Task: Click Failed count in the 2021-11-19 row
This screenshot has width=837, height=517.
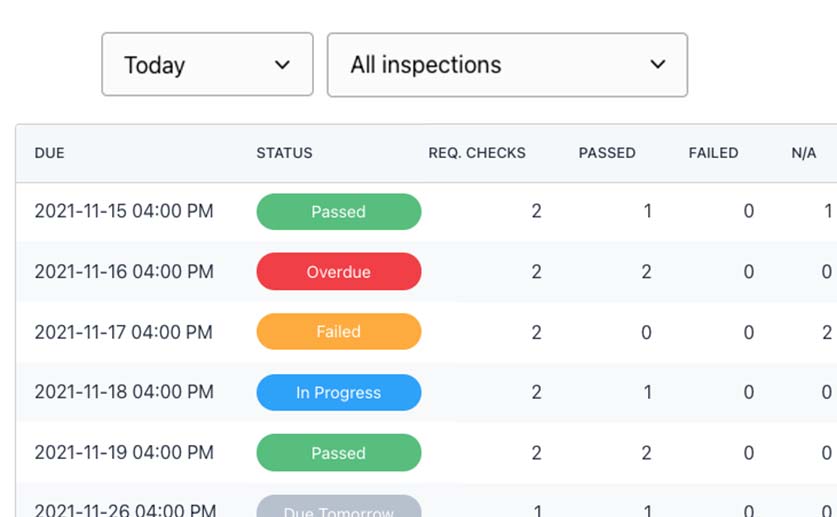Action: [749, 453]
